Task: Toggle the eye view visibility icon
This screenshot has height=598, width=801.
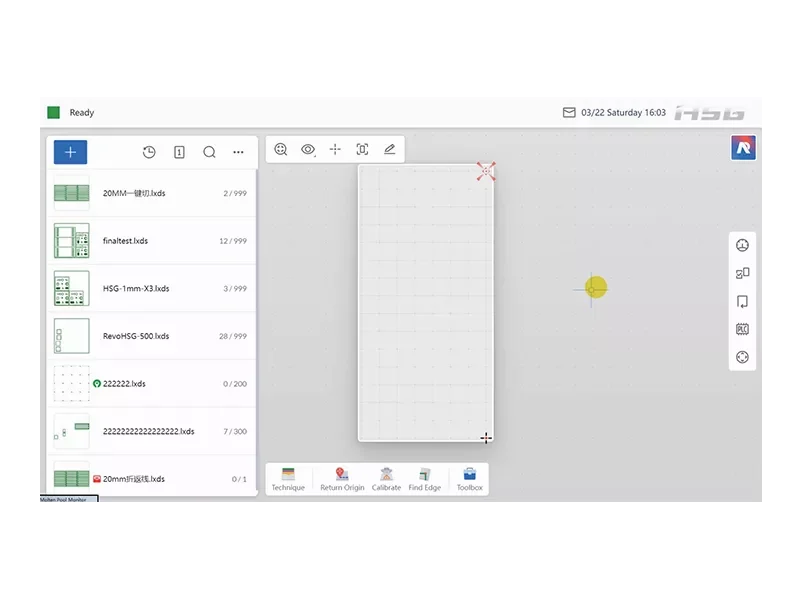Action: pos(308,149)
